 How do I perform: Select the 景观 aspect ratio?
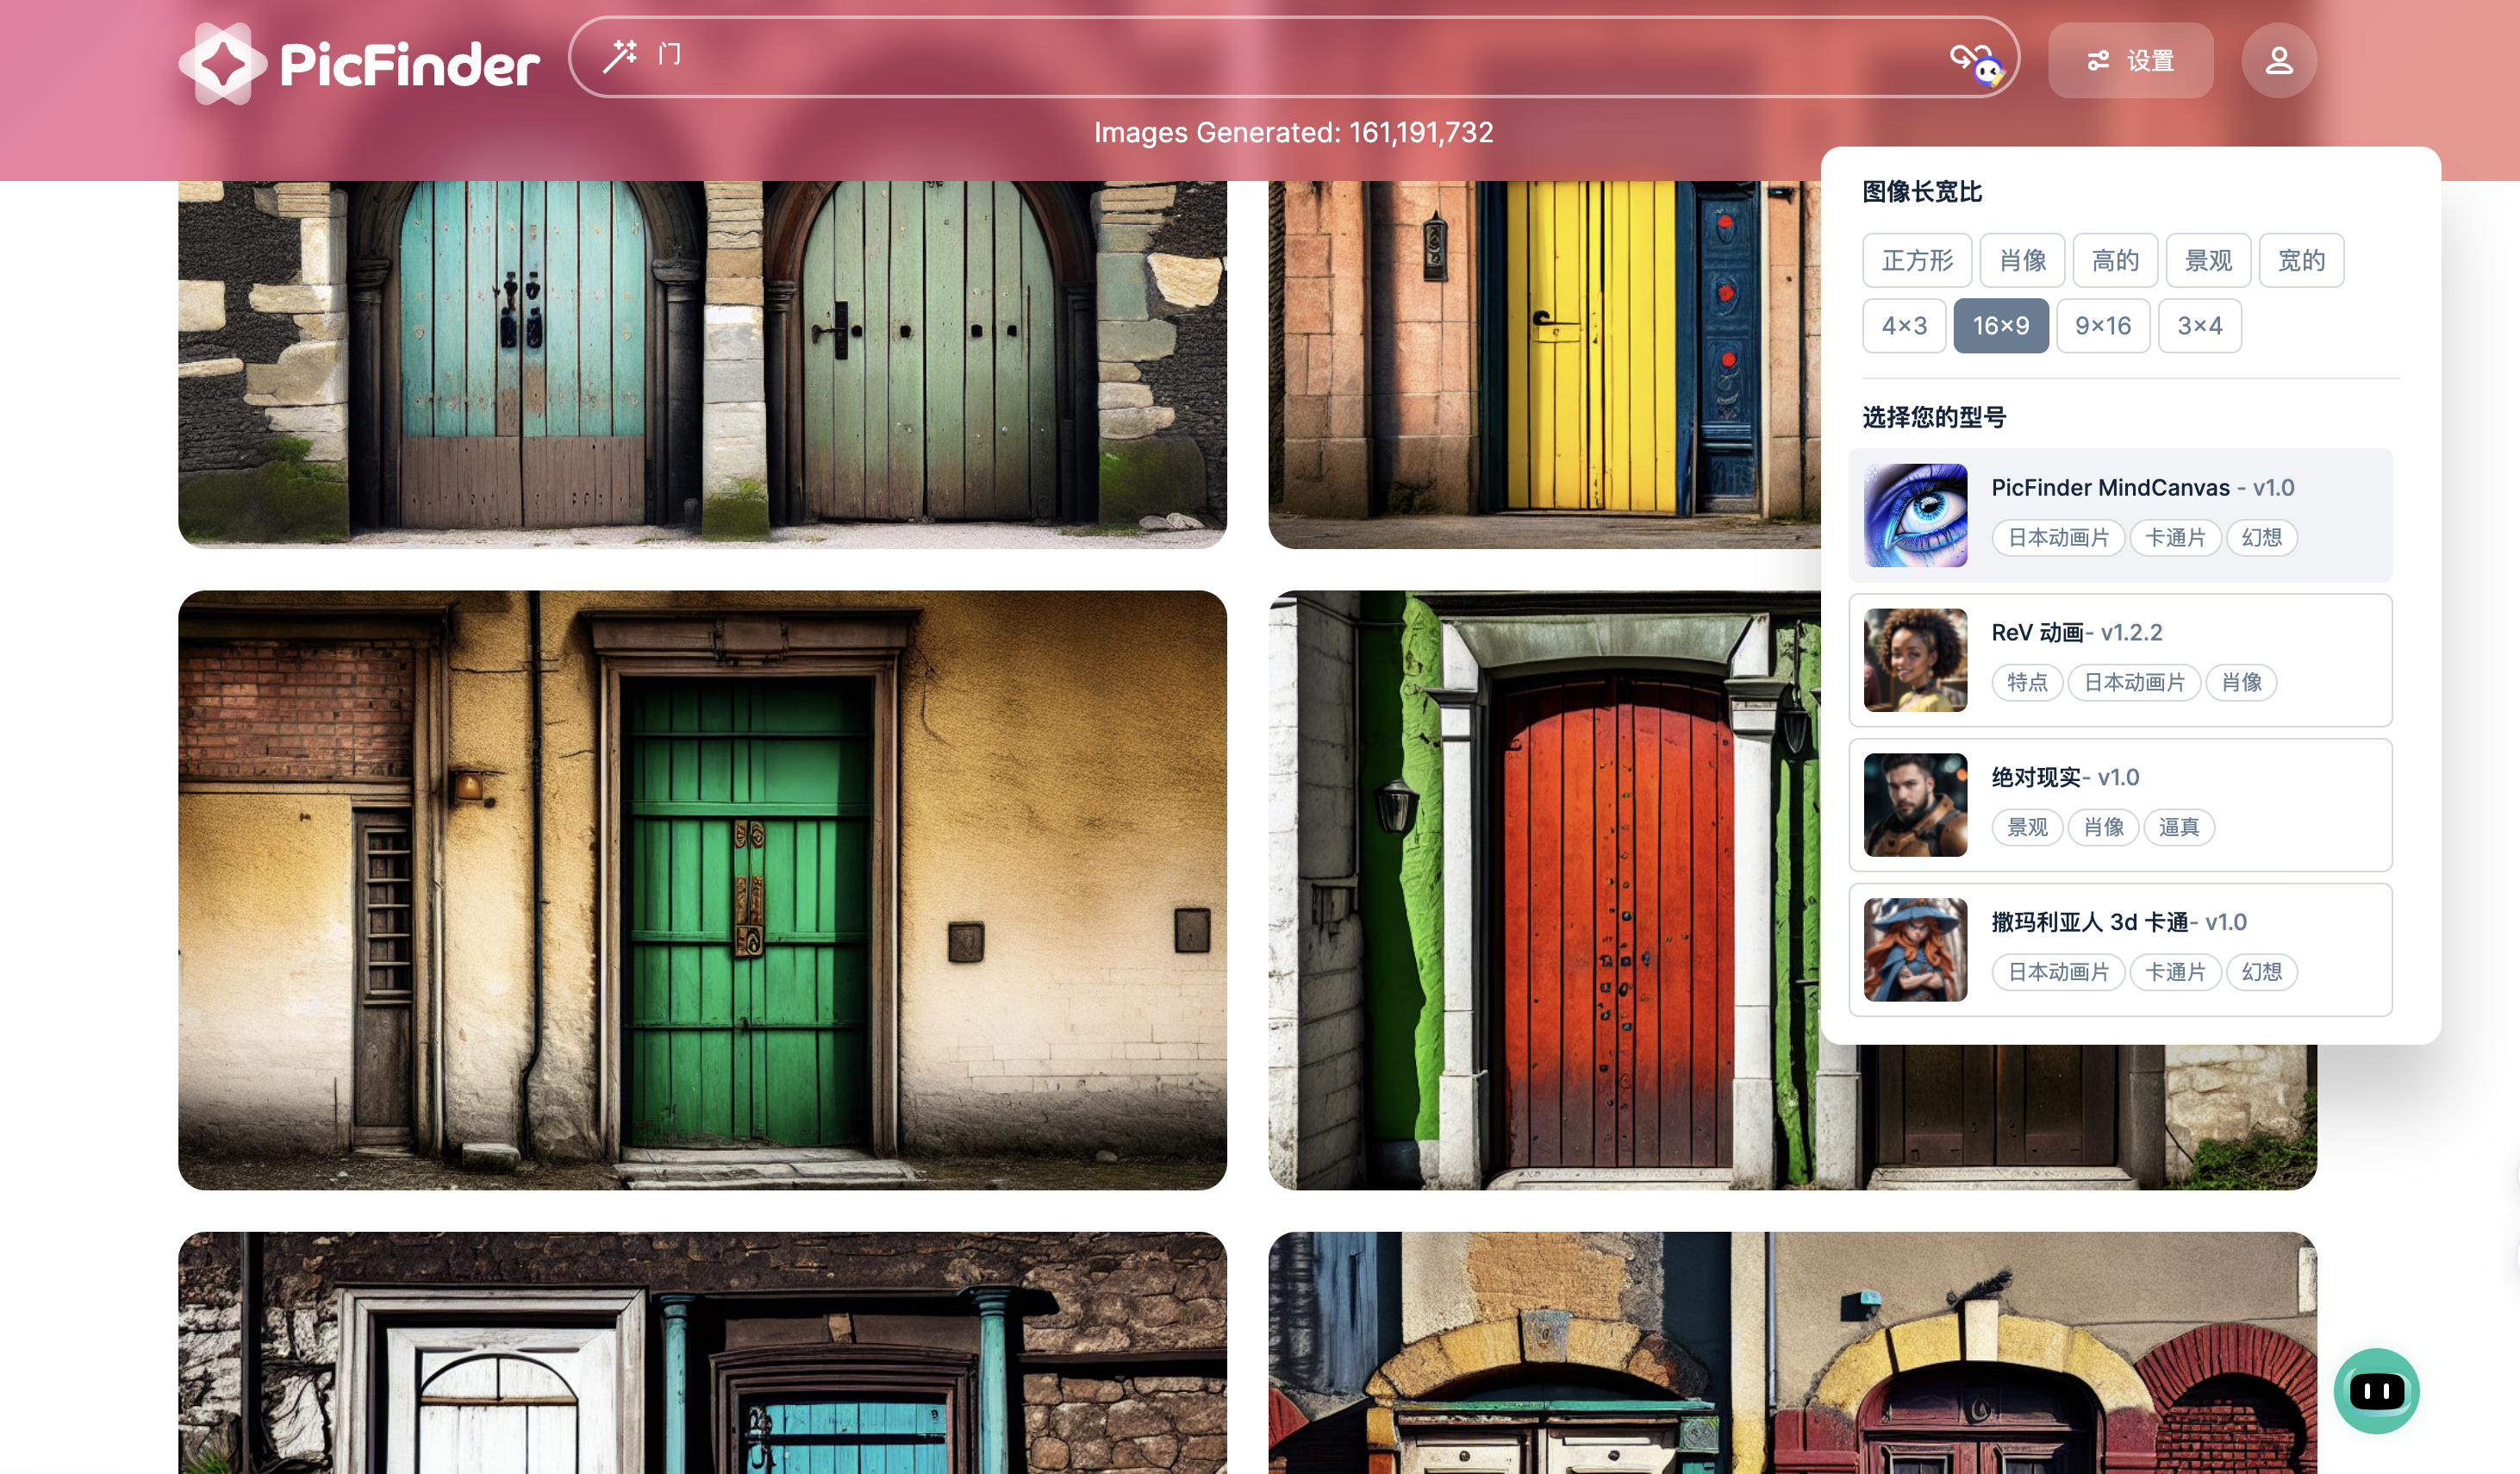pyautogui.click(x=2208, y=260)
